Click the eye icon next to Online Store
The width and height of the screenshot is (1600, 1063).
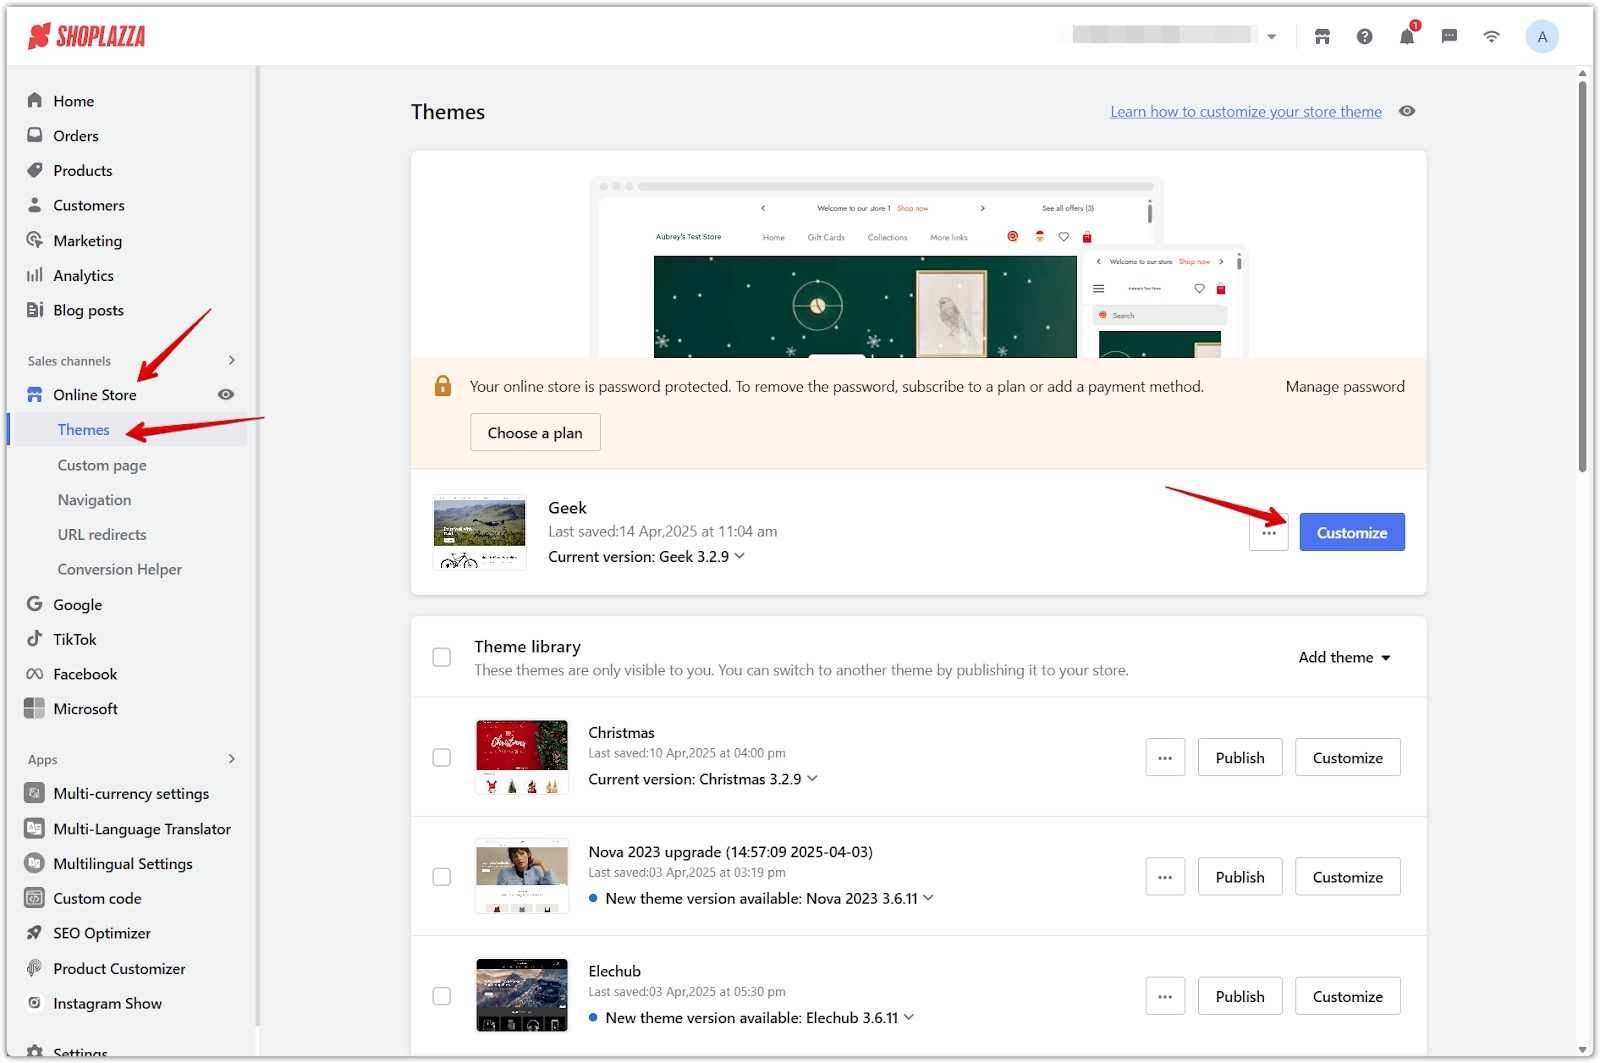coord(226,394)
